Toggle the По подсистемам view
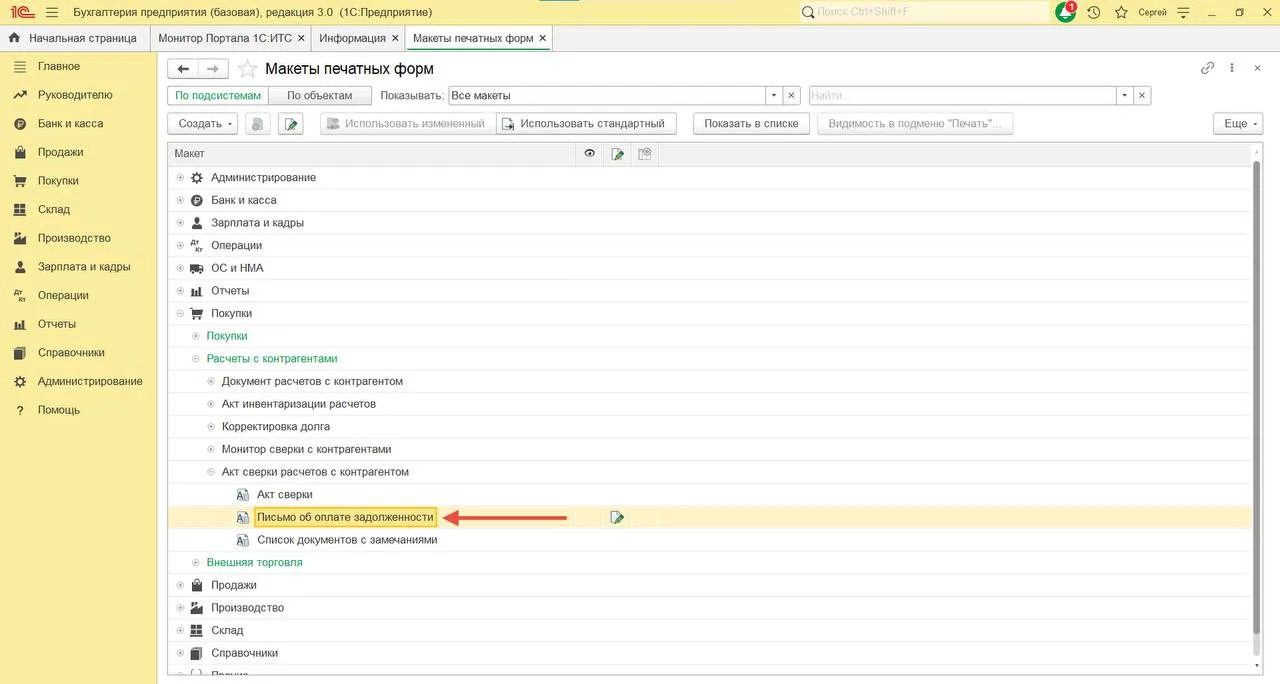 218,96
